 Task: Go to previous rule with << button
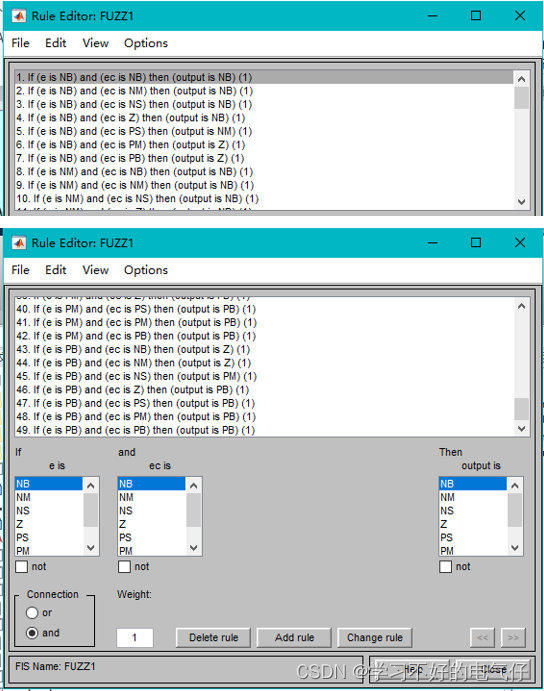tap(483, 637)
